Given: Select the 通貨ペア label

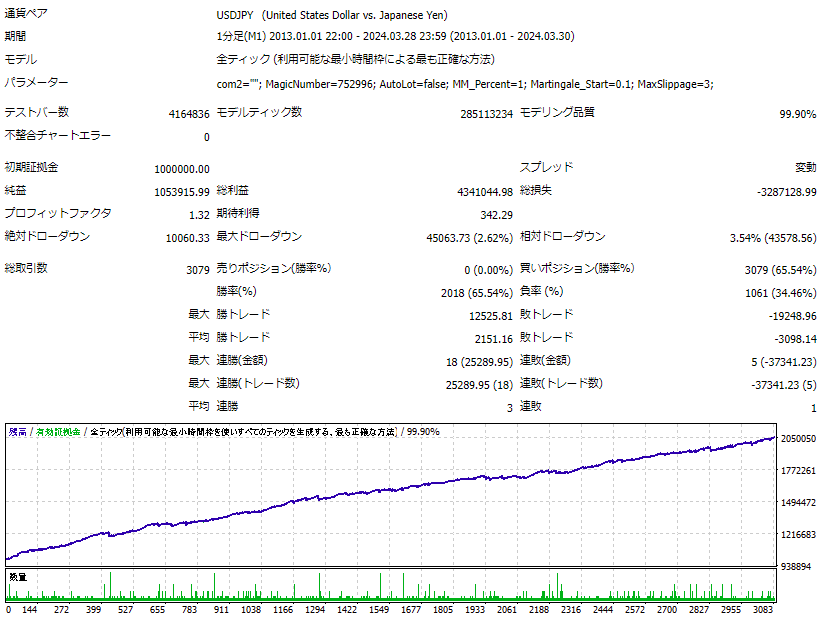Looking at the screenshot, I should 31,15.
